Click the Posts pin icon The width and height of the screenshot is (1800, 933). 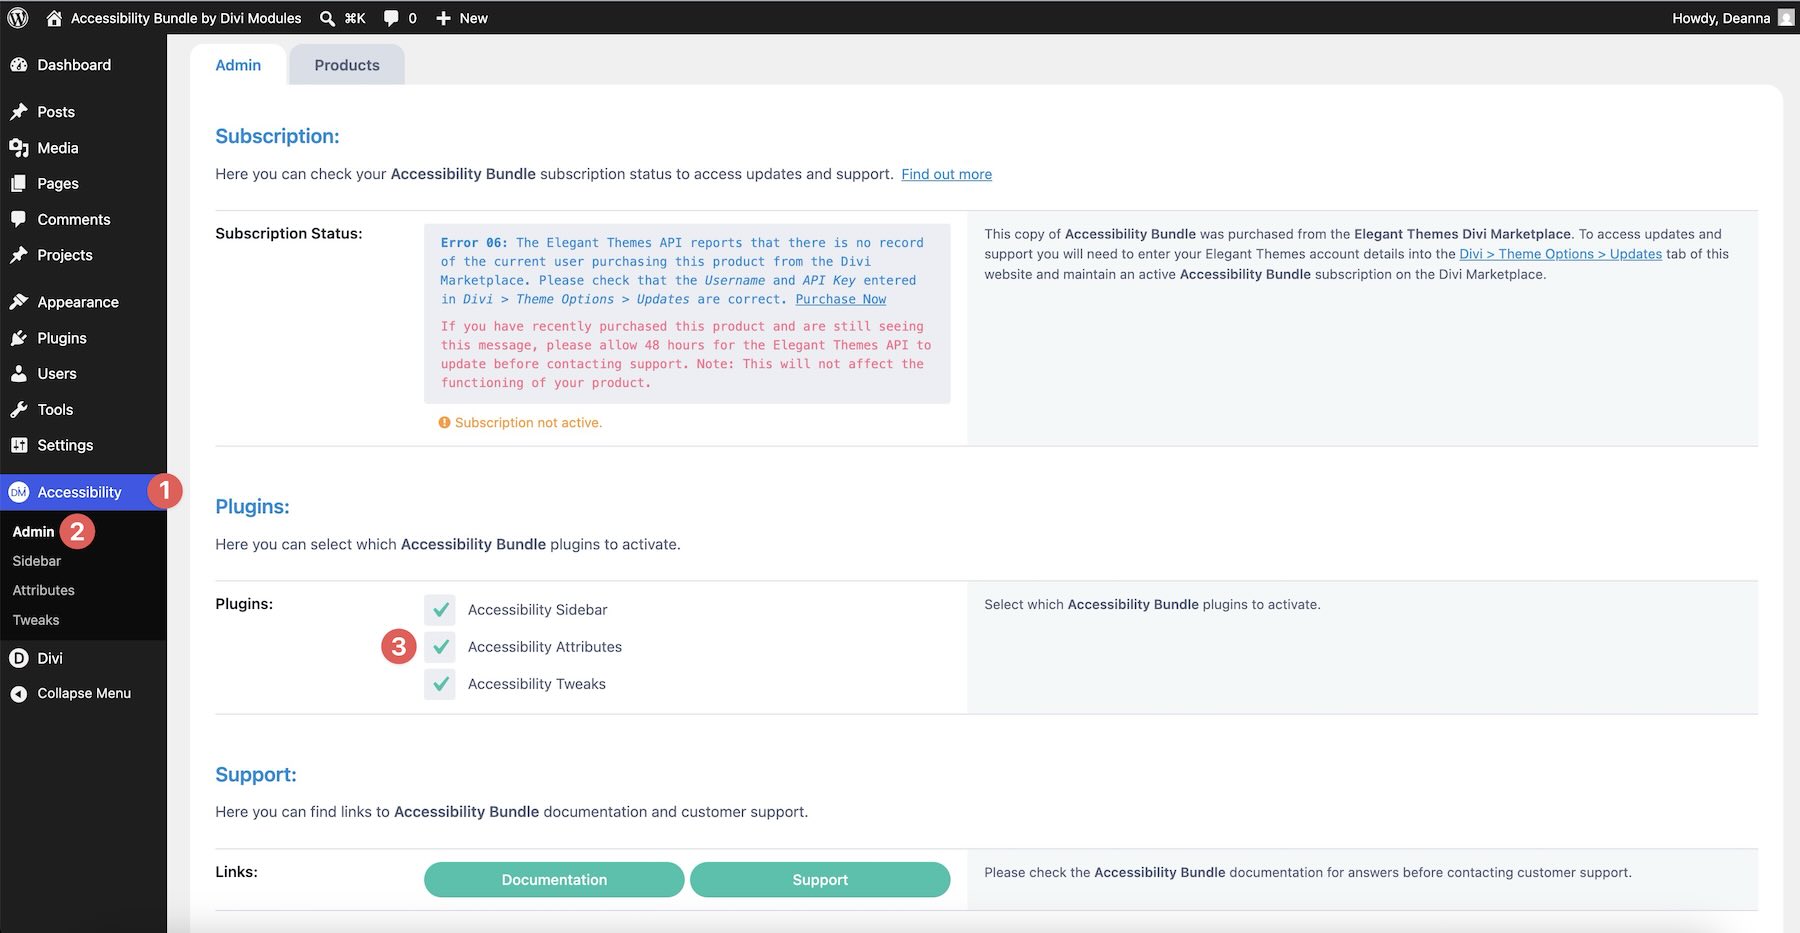pyautogui.click(x=18, y=112)
